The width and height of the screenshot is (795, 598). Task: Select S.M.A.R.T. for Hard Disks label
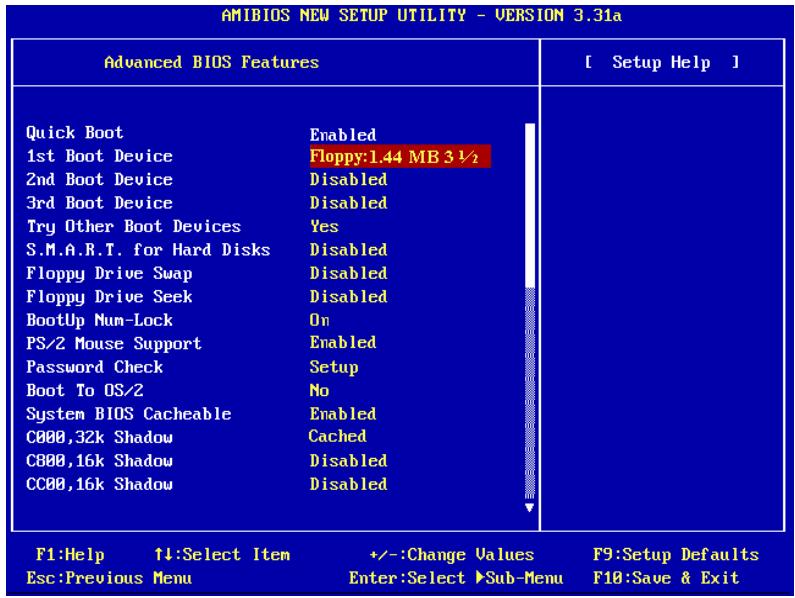click(148, 250)
